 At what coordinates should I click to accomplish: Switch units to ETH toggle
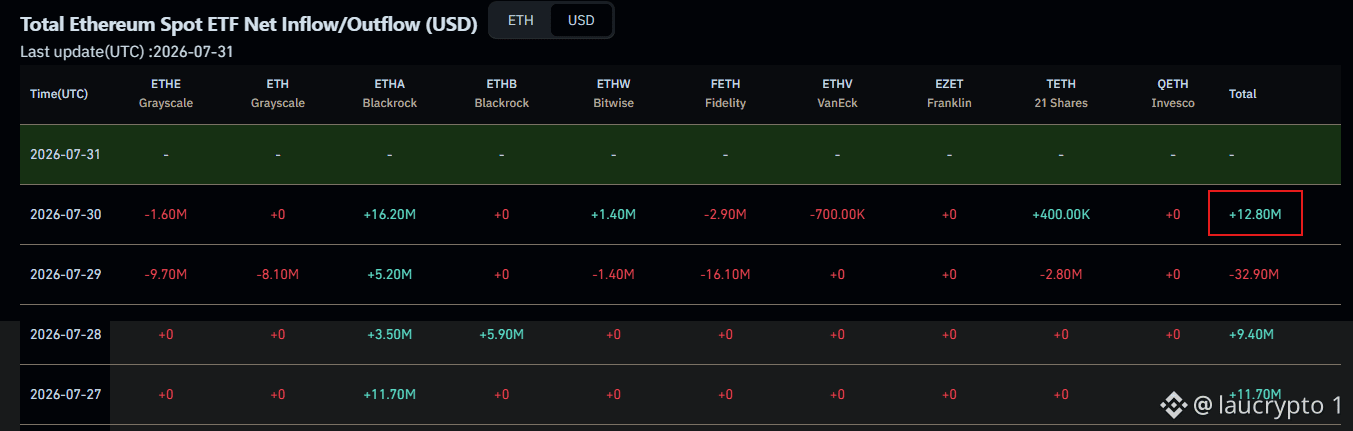(x=521, y=20)
